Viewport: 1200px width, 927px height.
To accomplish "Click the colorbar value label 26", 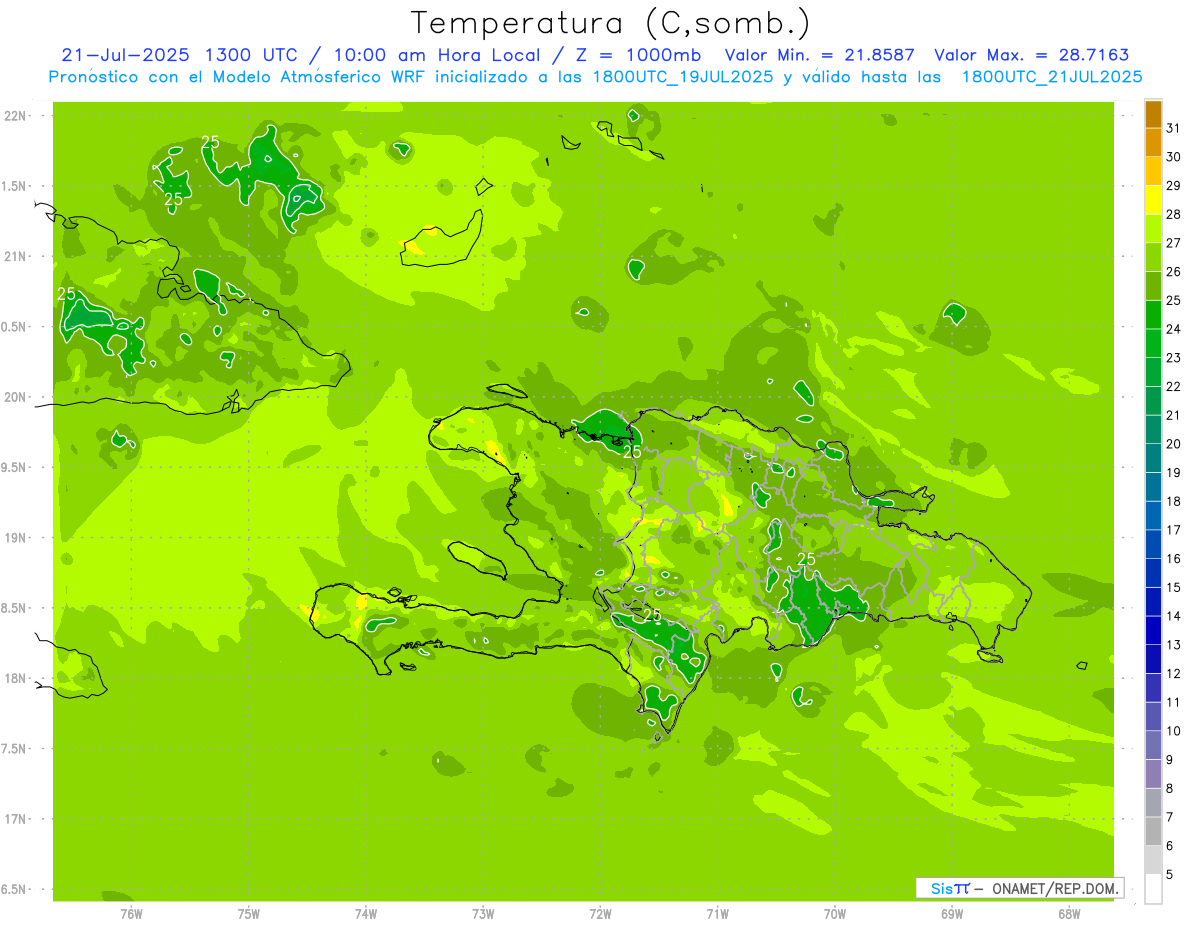I will (x=1174, y=271).
